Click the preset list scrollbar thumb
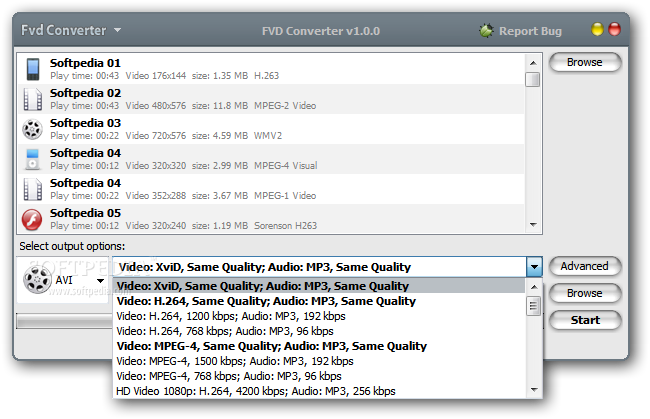 tap(534, 306)
